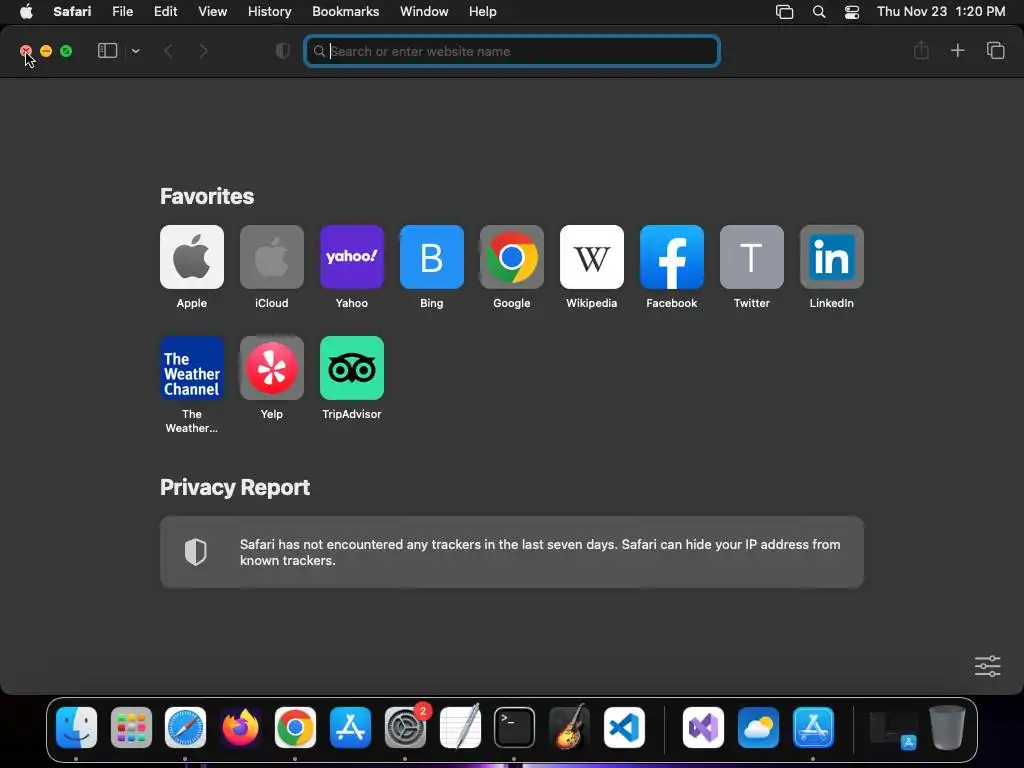Open App Store from the Dock
Image resolution: width=1024 pixels, height=768 pixels.
click(350, 727)
